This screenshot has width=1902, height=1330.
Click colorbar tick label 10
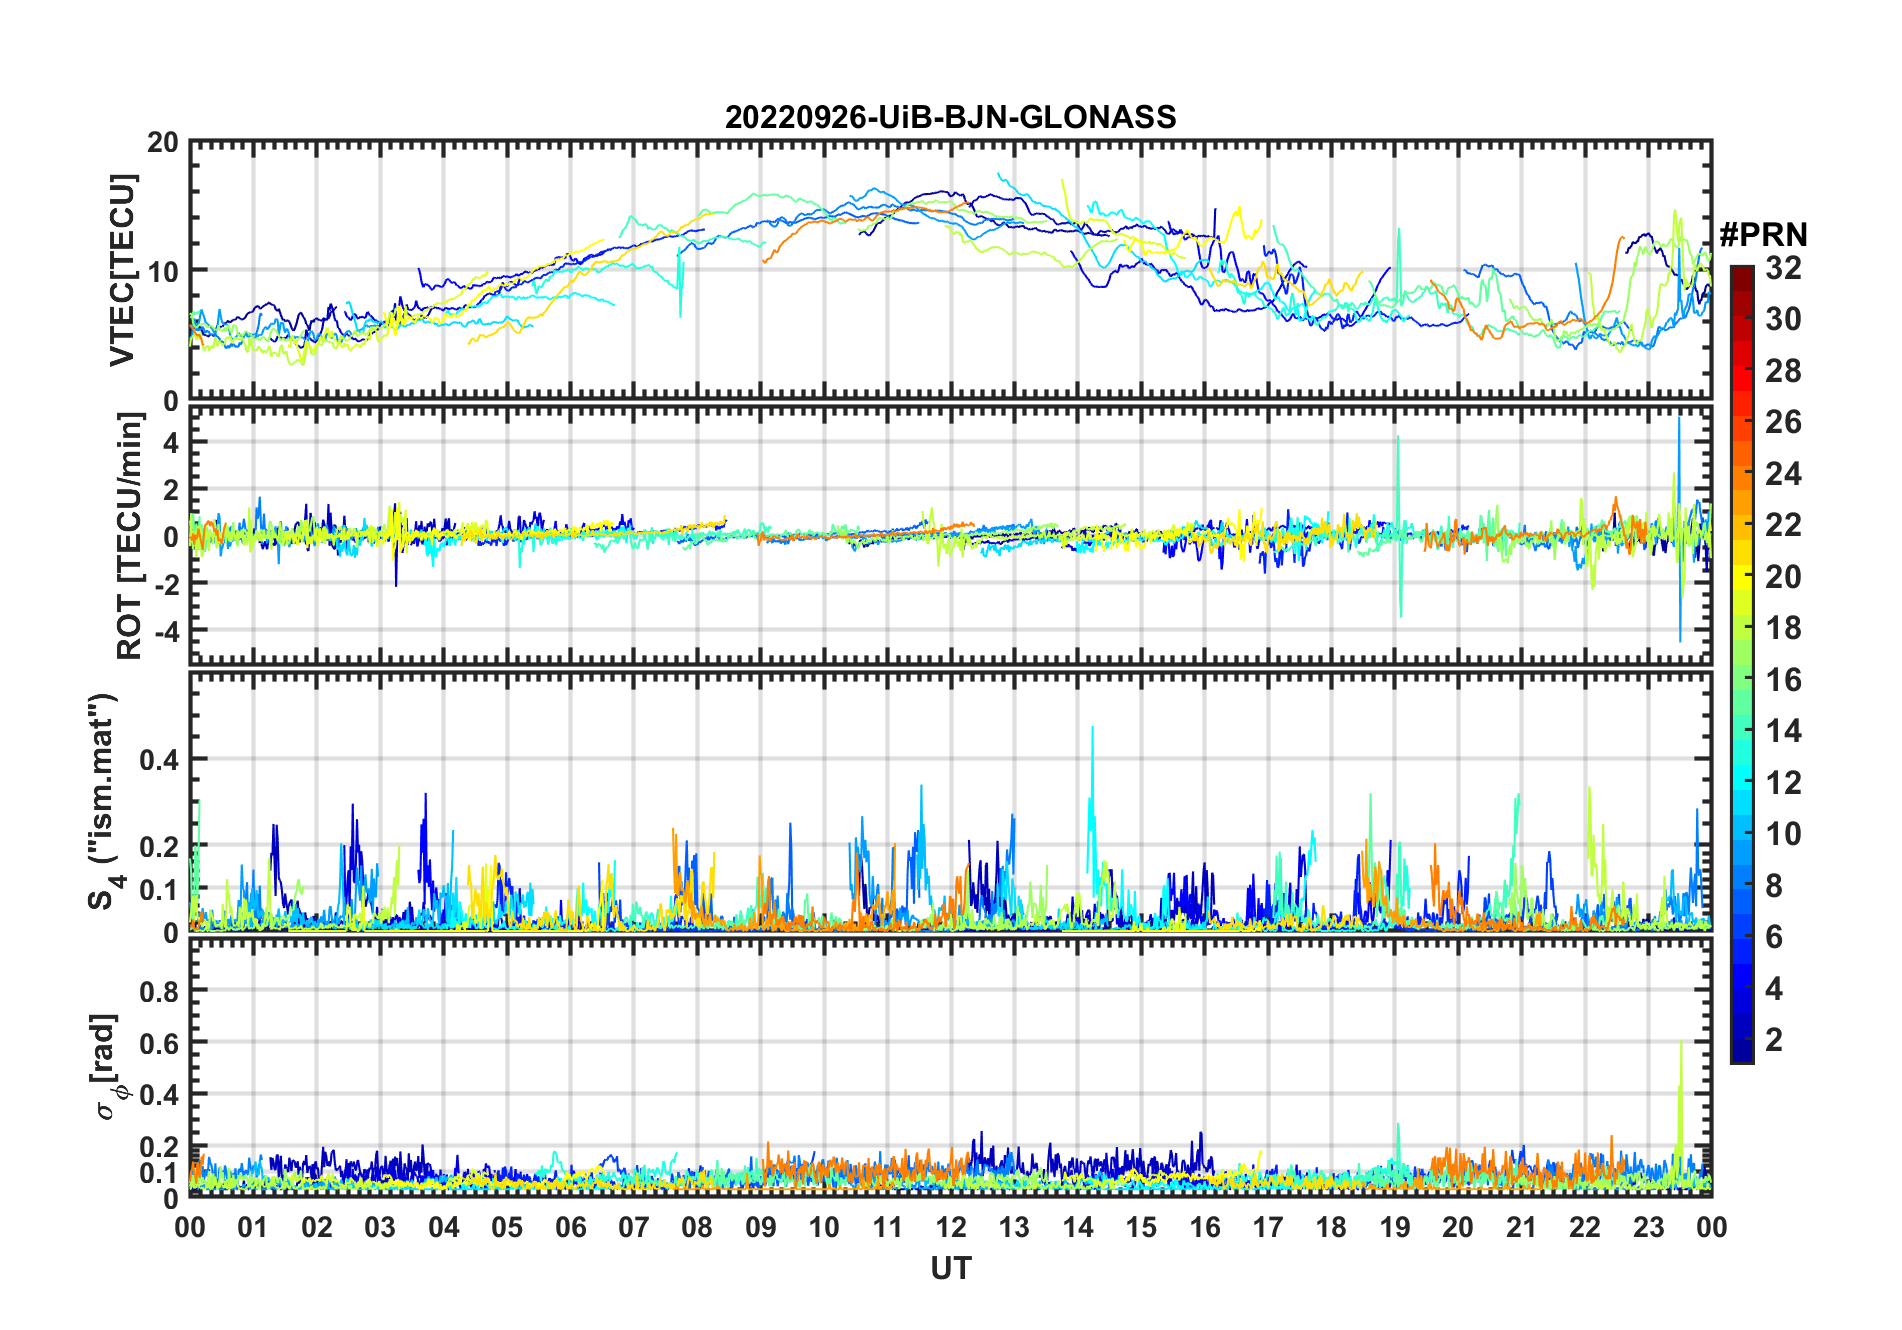click(1782, 834)
